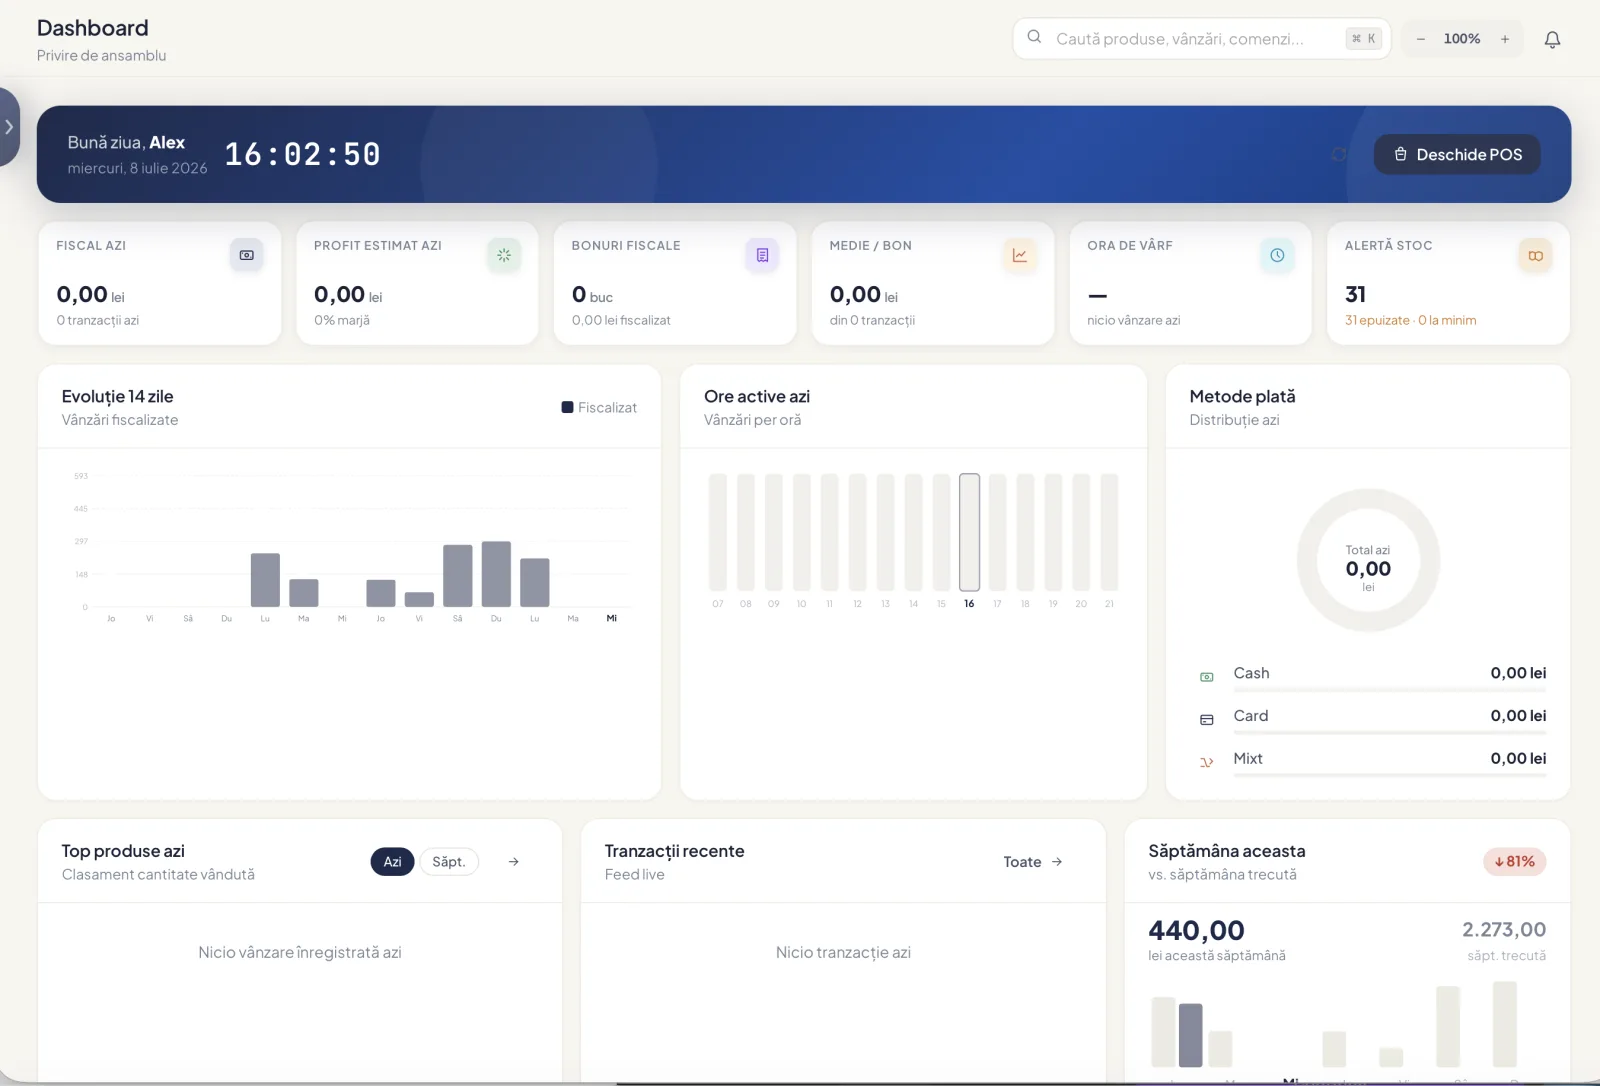This screenshot has height=1086, width=1600.
Task: Click the Card 0,00 lei amount
Action: click(x=1518, y=715)
